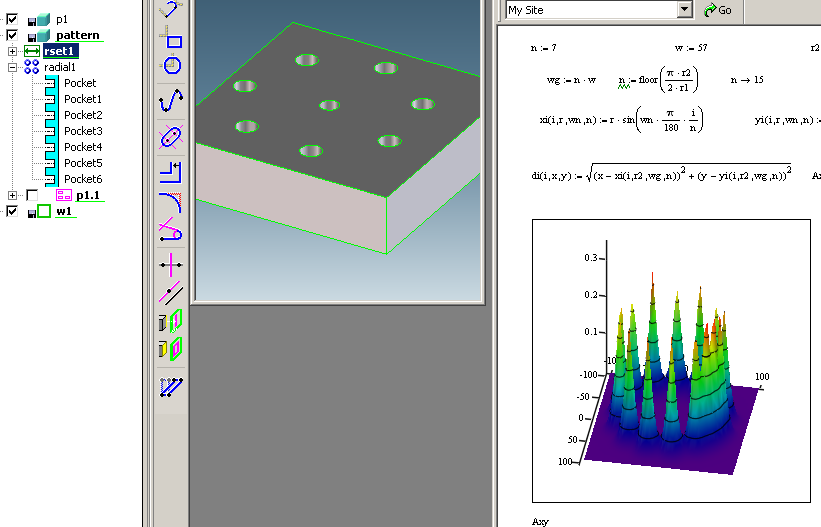This screenshot has width=821, height=527.
Task: Click inside the My Site address field
Action: coord(592,9)
